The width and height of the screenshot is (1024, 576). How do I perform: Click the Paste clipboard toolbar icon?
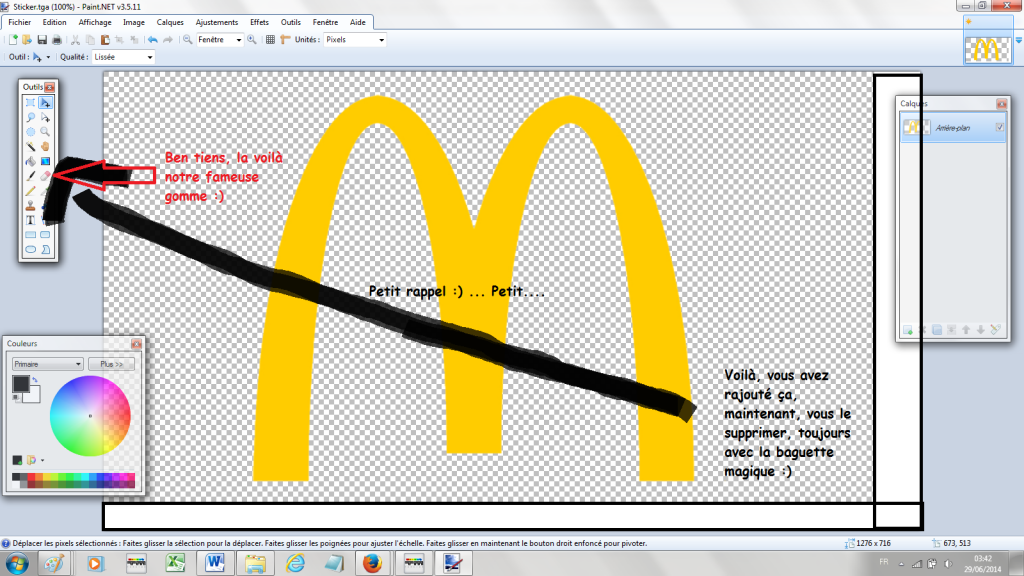pos(104,40)
